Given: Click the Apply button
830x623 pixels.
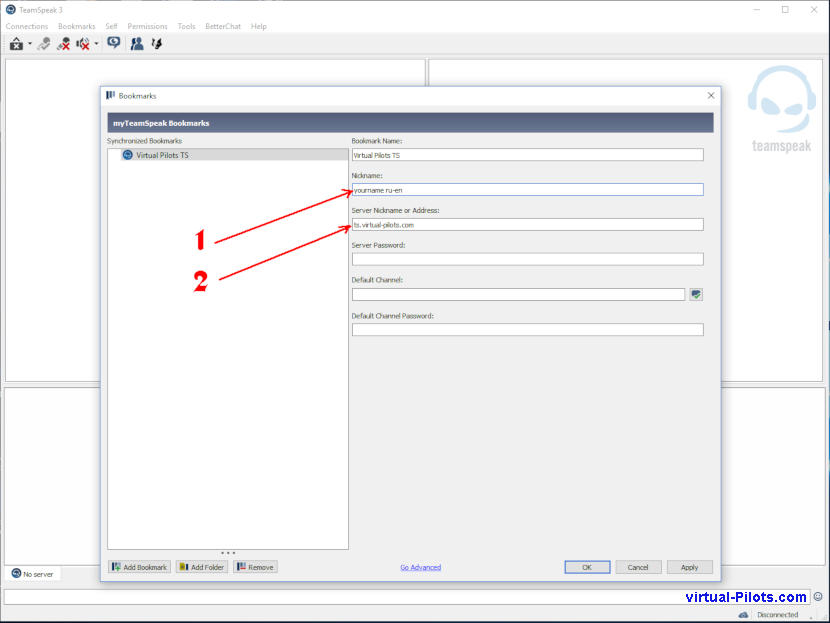Looking at the screenshot, I should click(689, 567).
